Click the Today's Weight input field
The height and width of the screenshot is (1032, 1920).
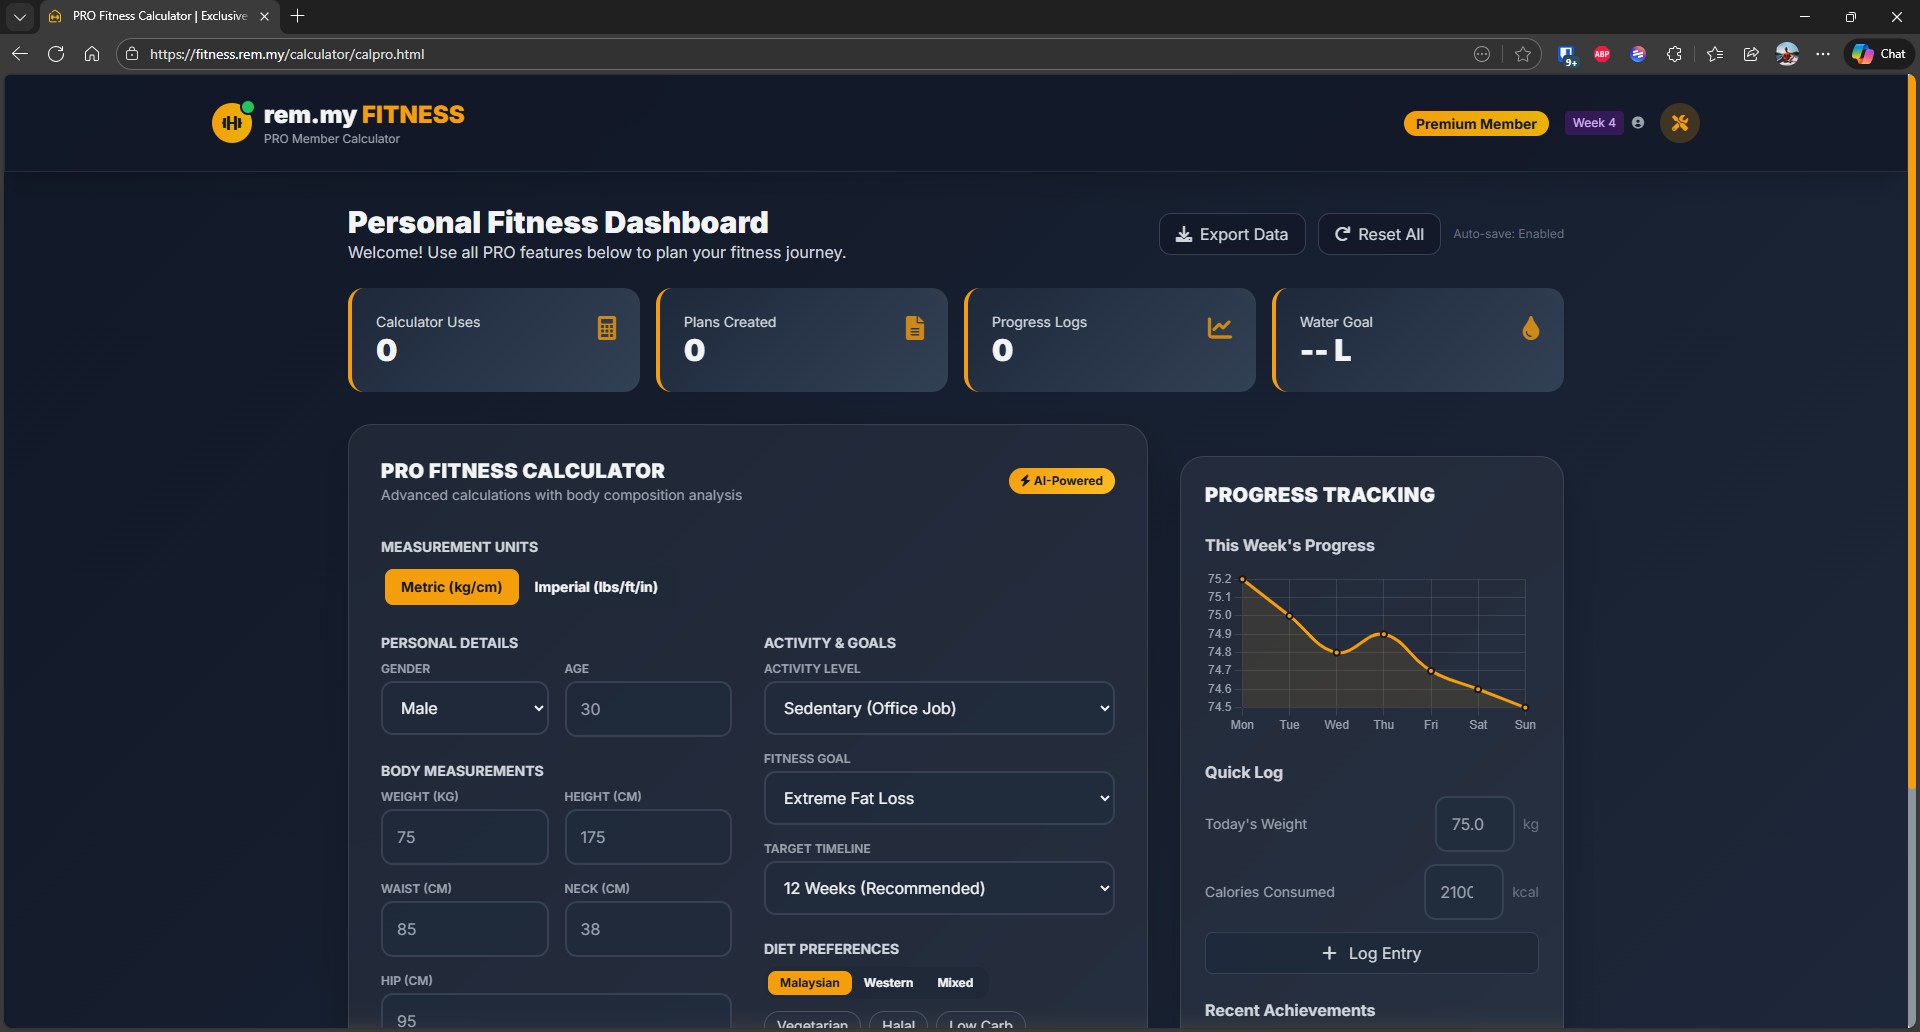[x=1473, y=824]
